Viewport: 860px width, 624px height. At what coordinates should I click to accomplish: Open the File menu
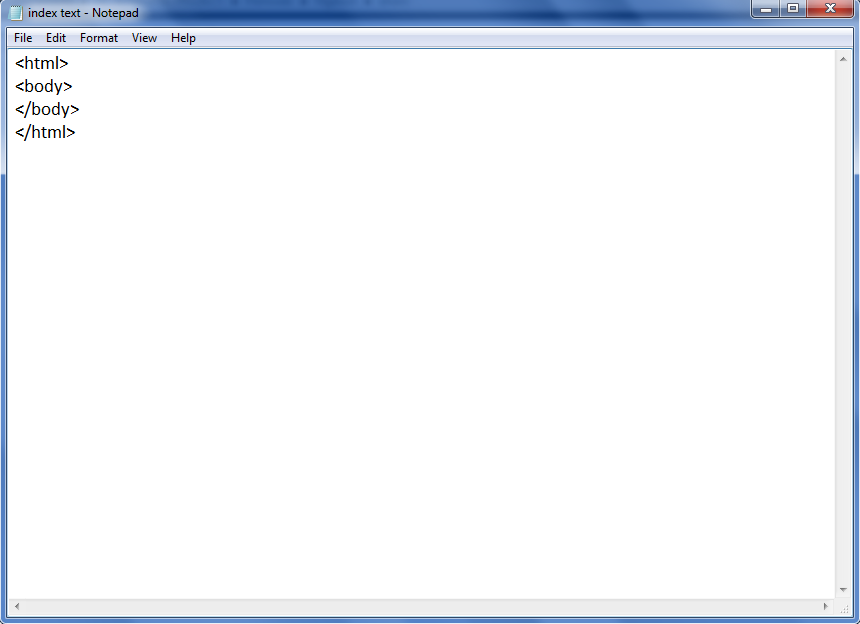point(22,38)
